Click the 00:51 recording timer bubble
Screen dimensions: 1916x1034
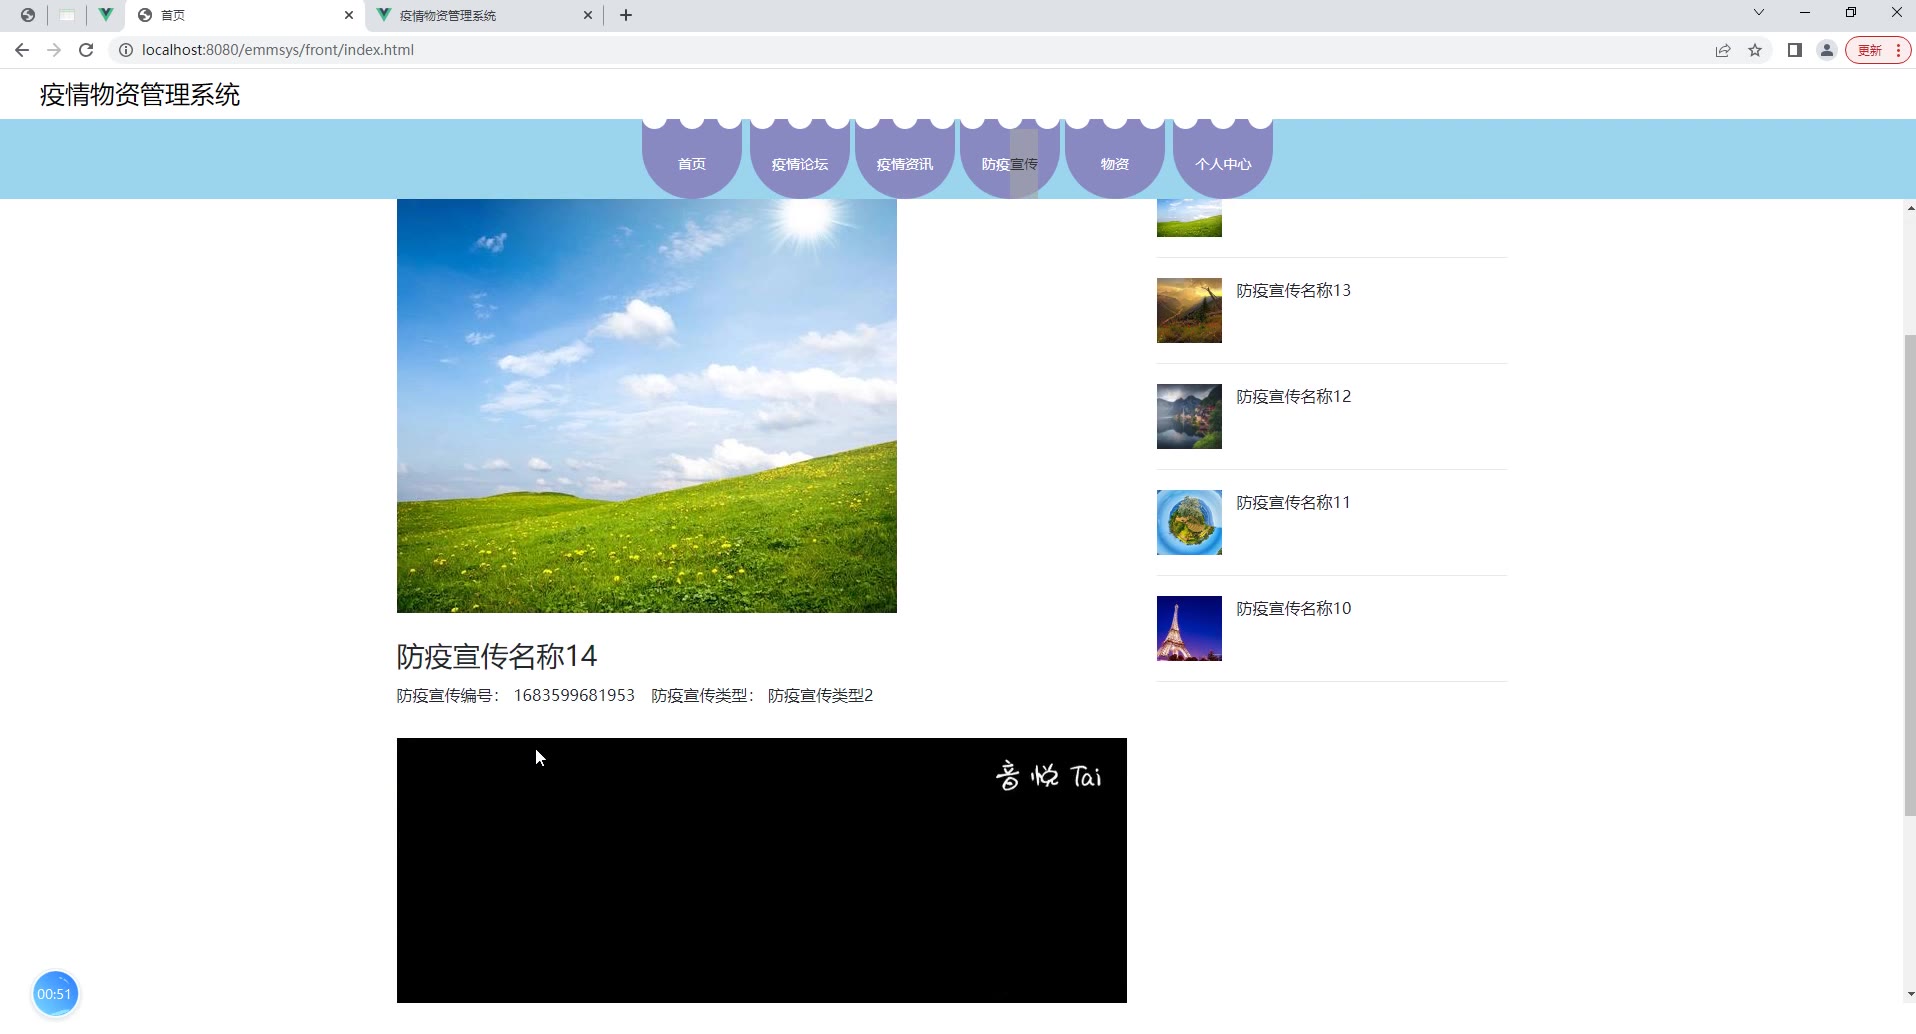point(55,994)
